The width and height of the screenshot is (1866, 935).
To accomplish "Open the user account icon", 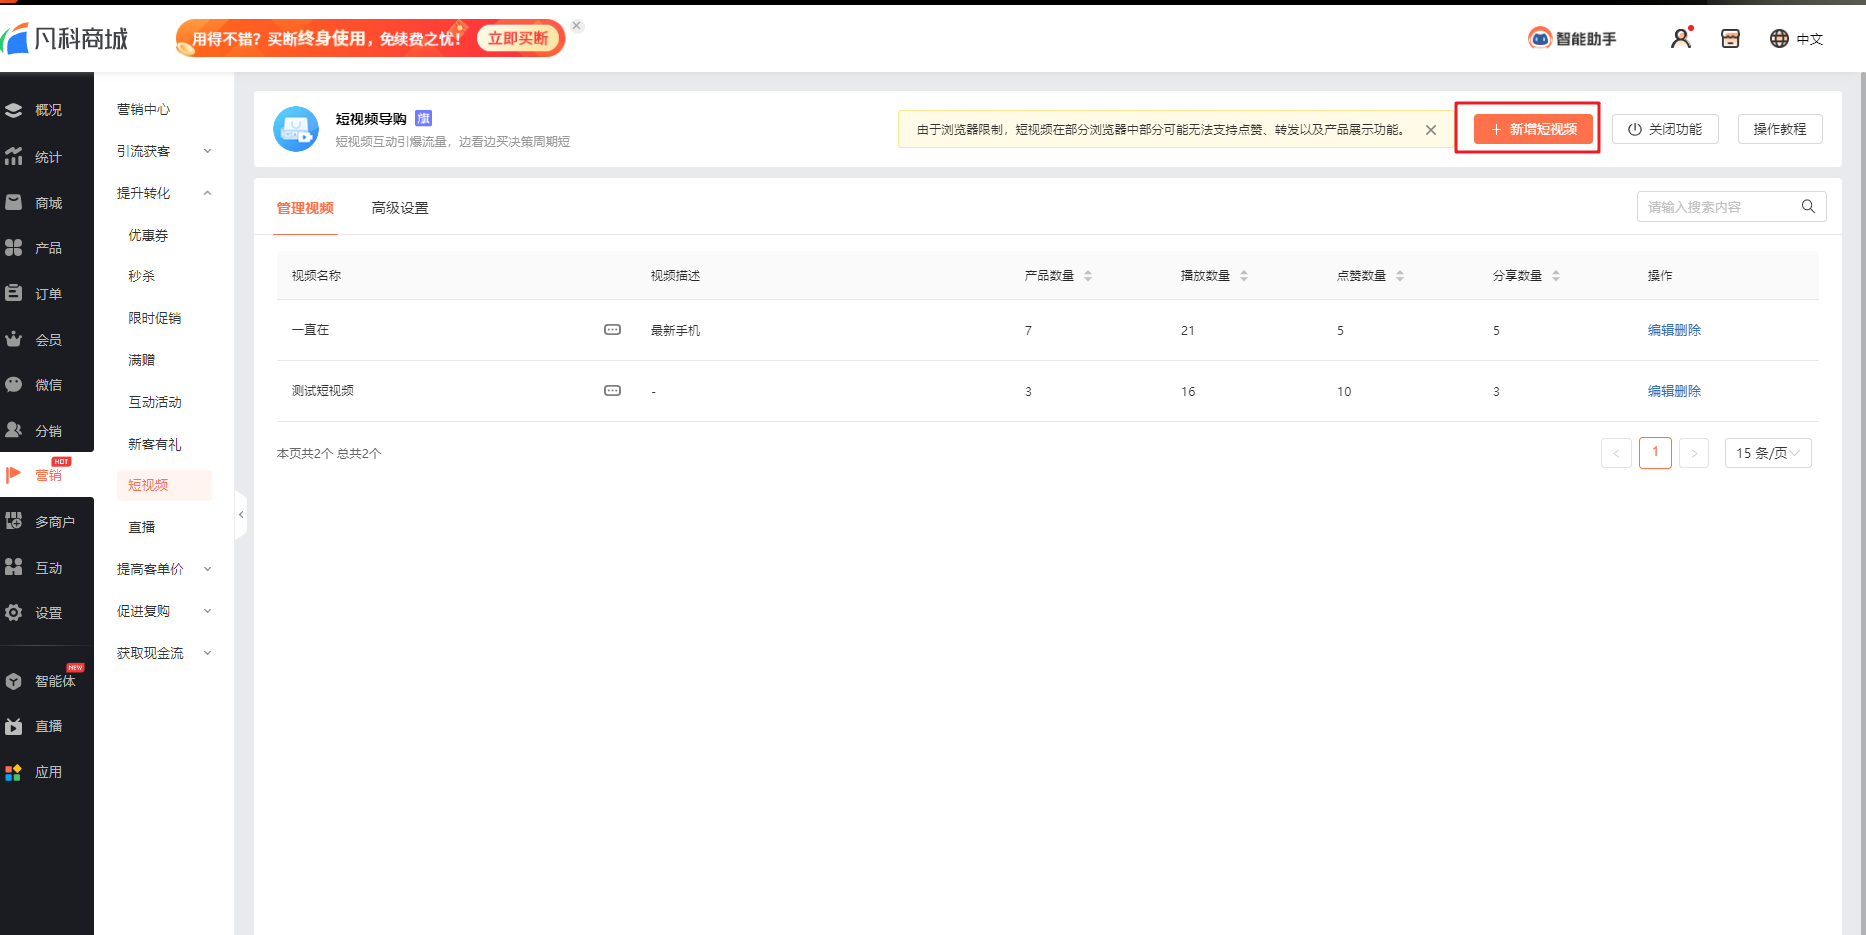I will click(x=1681, y=39).
